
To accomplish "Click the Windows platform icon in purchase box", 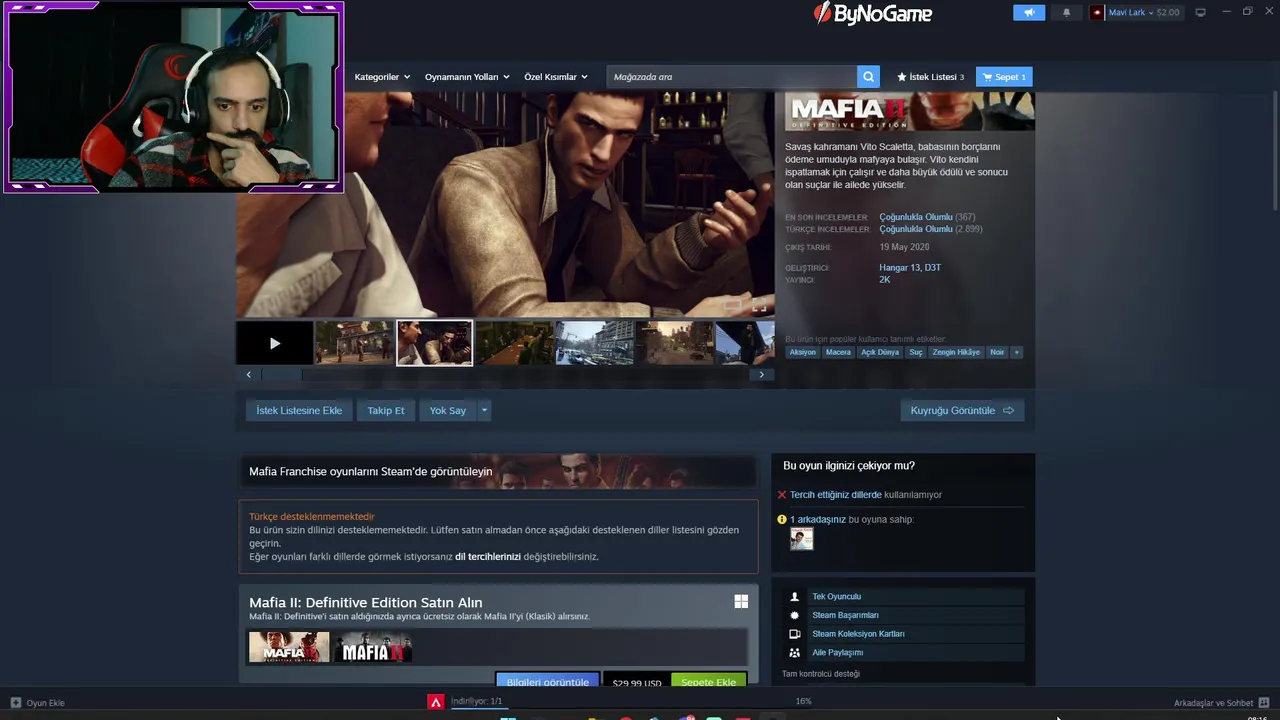I will pyautogui.click(x=741, y=601).
